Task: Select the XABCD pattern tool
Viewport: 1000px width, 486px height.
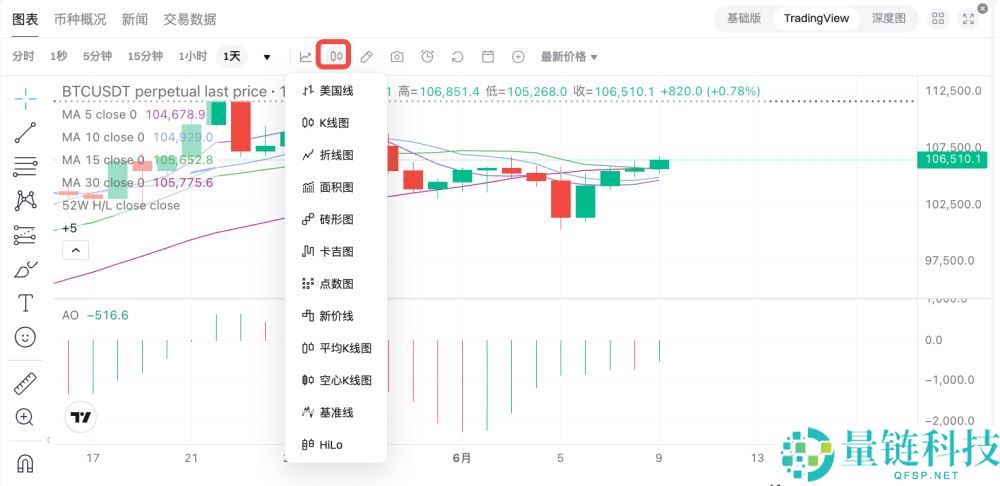Action: pos(26,201)
